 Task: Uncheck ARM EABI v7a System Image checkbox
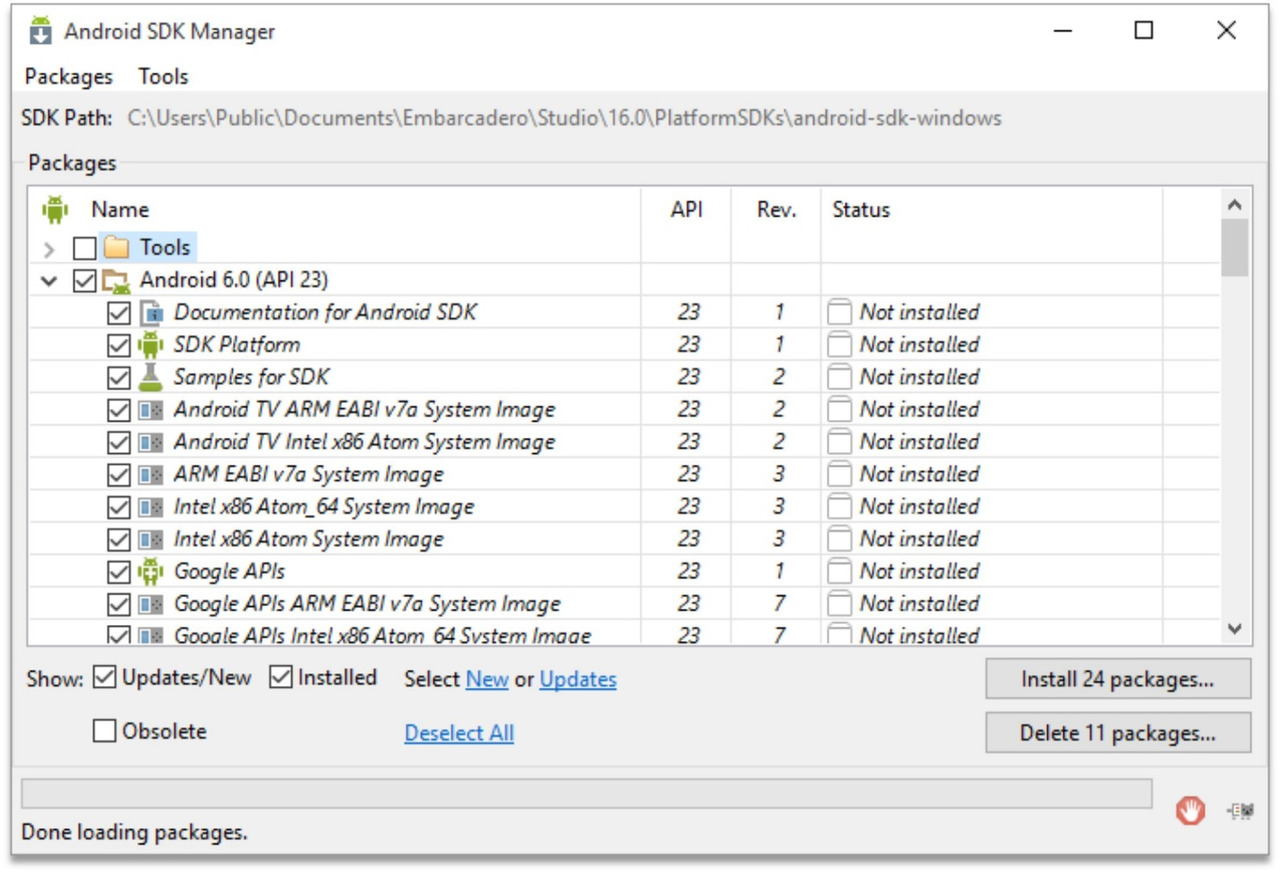[119, 475]
